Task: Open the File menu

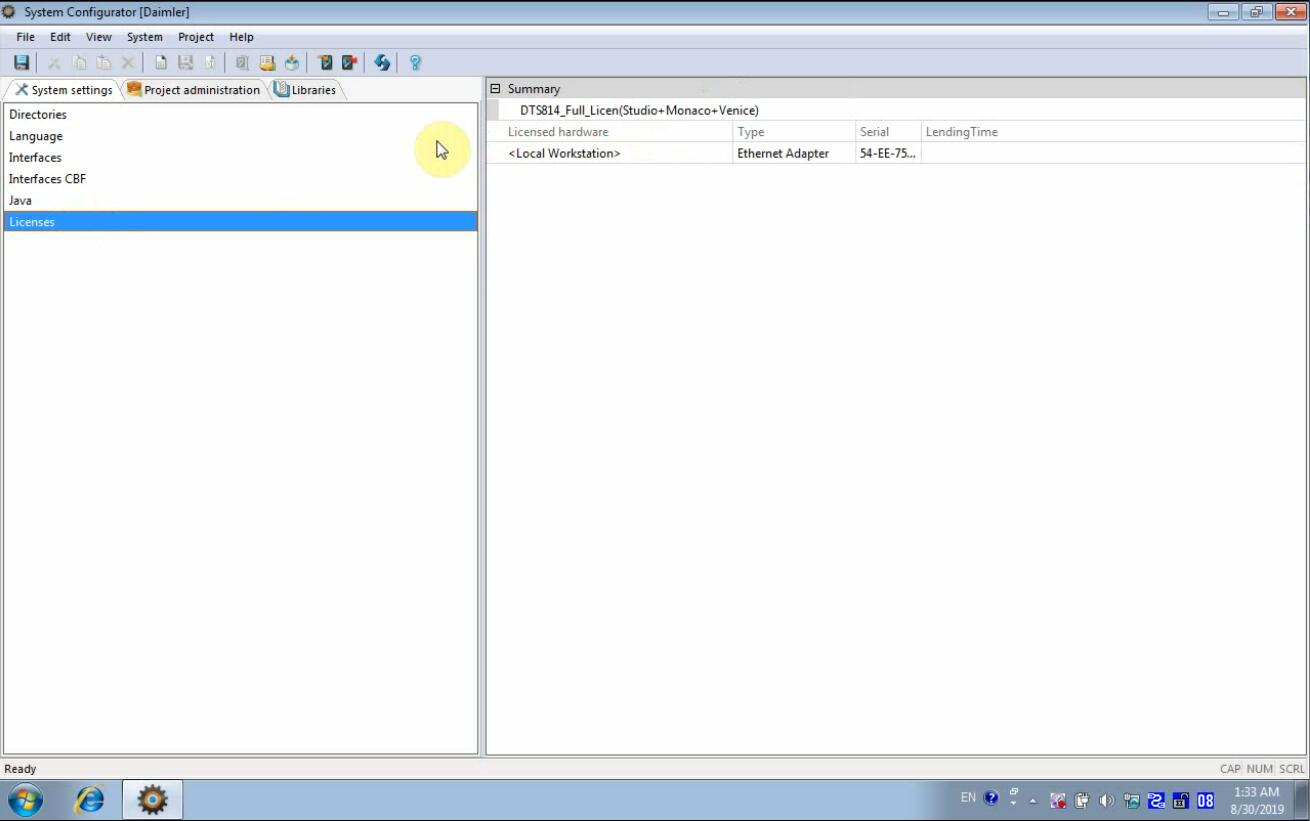Action: coord(25,37)
